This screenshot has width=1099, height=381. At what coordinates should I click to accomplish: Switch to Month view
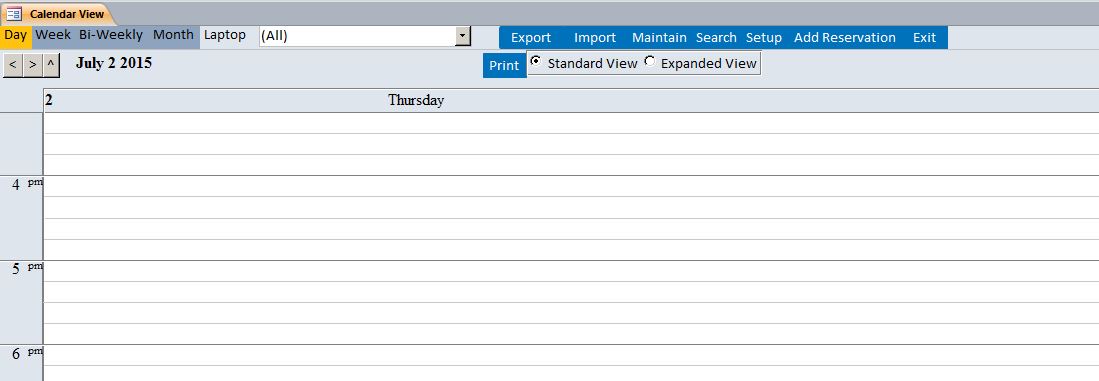point(173,35)
